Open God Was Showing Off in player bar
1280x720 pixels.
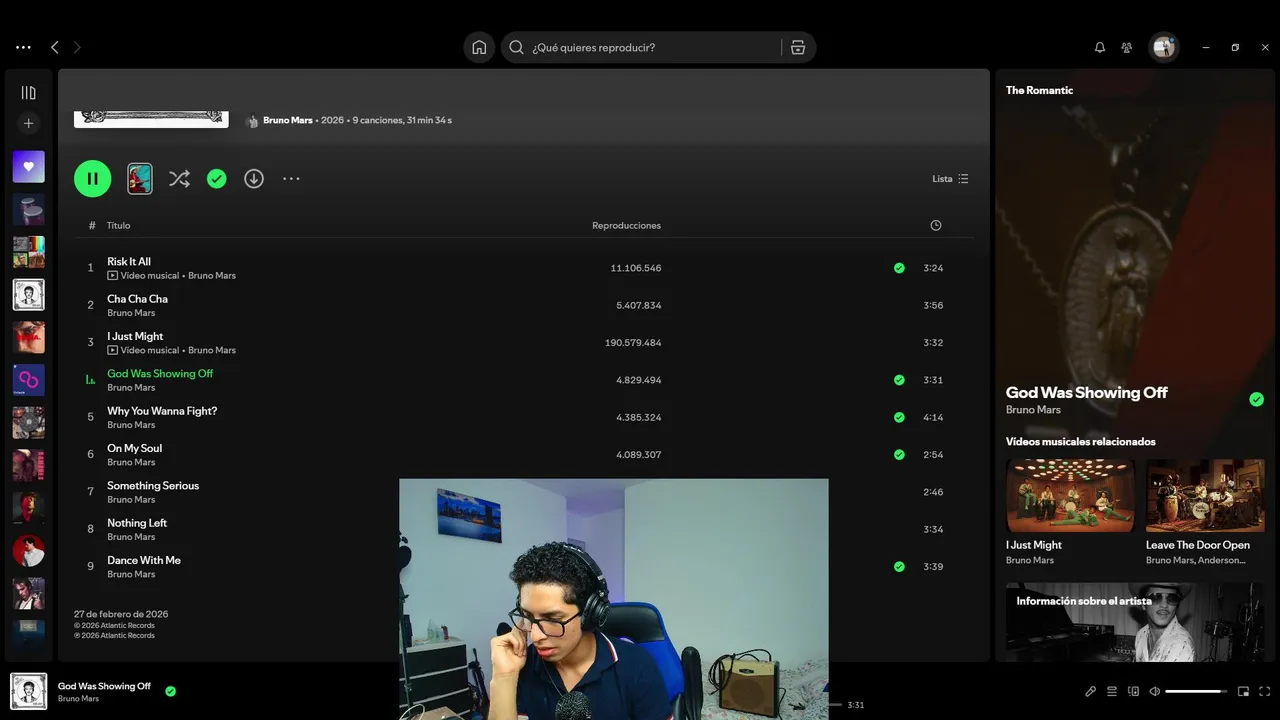point(104,686)
